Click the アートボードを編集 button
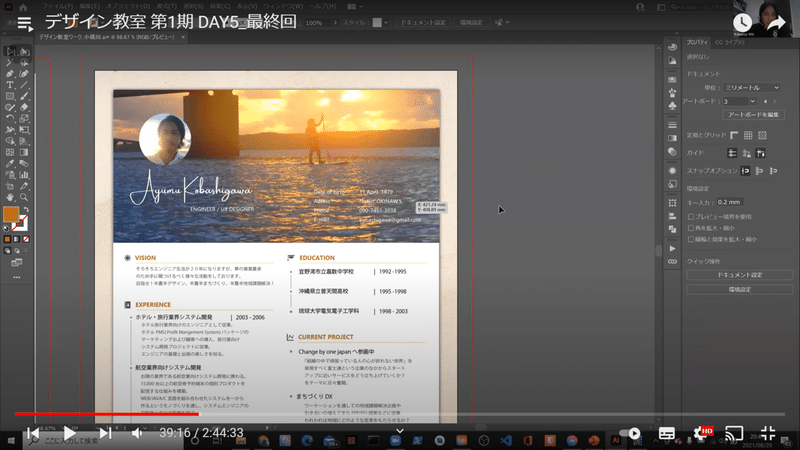This screenshot has height=450, width=800. click(x=754, y=115)
